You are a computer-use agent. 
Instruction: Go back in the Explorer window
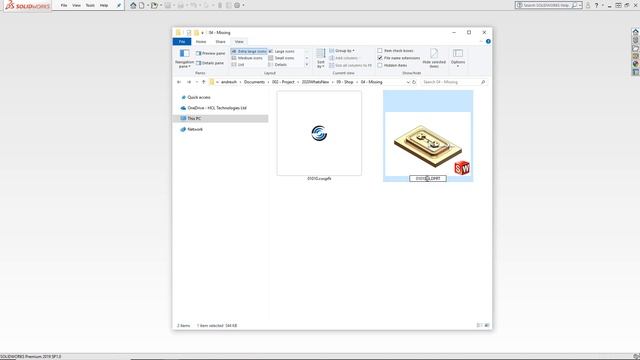[x=179, y=82]
